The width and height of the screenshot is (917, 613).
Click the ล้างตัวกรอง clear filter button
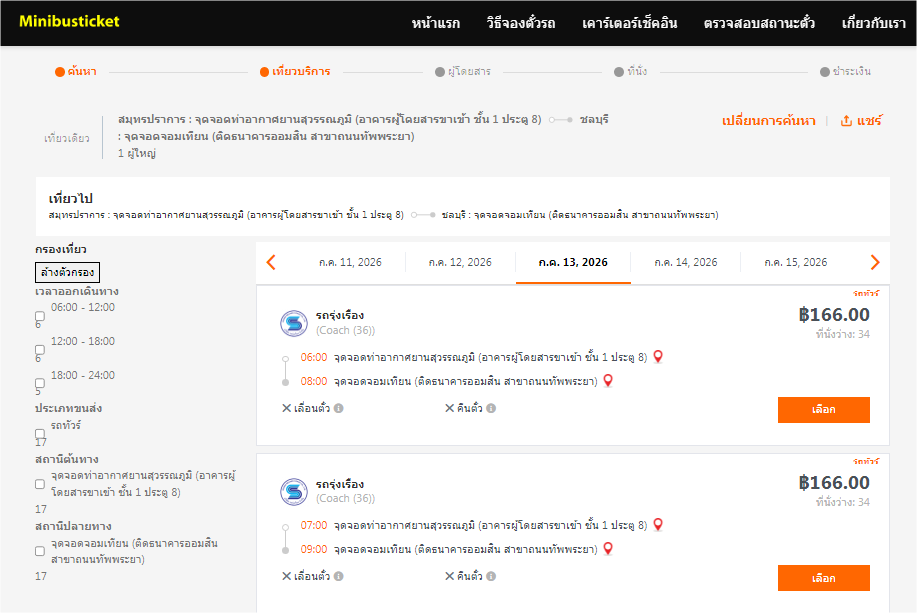(67, 272)
